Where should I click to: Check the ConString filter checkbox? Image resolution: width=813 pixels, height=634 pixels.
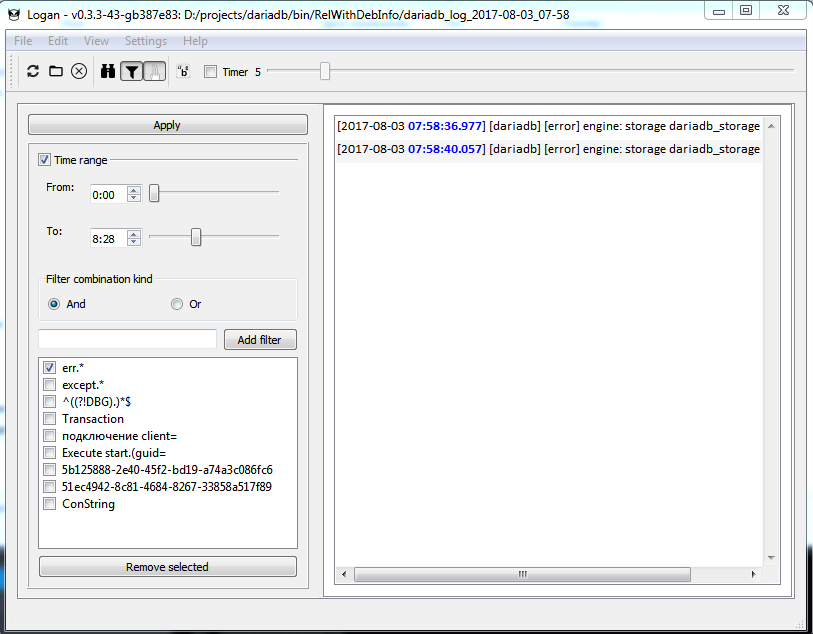[49, 503]
